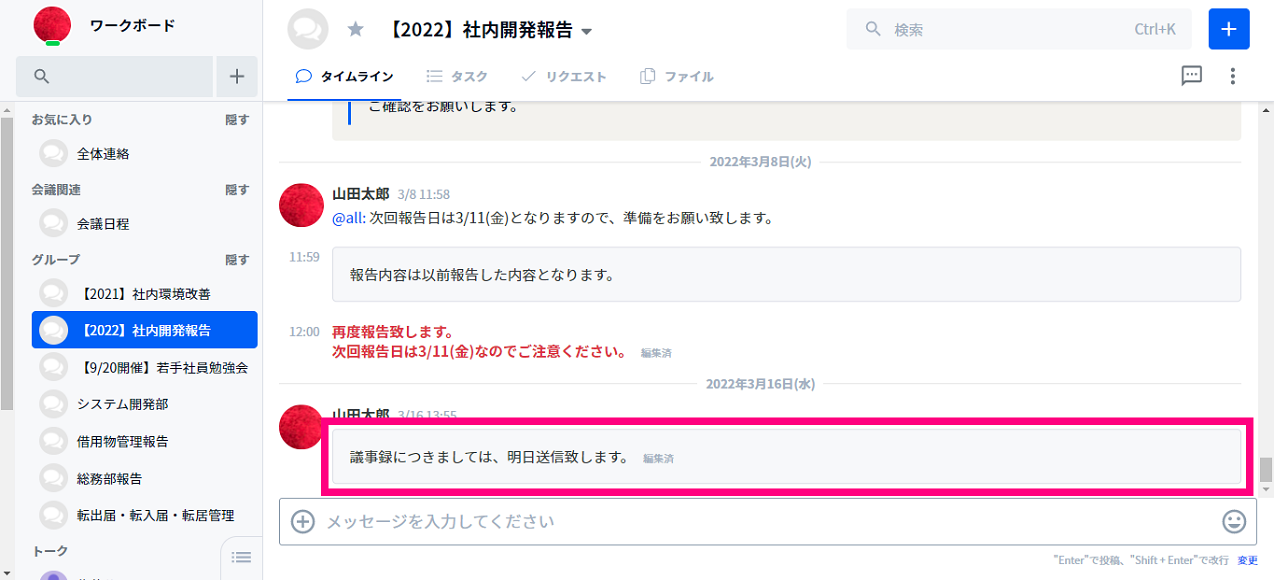Click the blue plus button at top right

coord(1229,29)
